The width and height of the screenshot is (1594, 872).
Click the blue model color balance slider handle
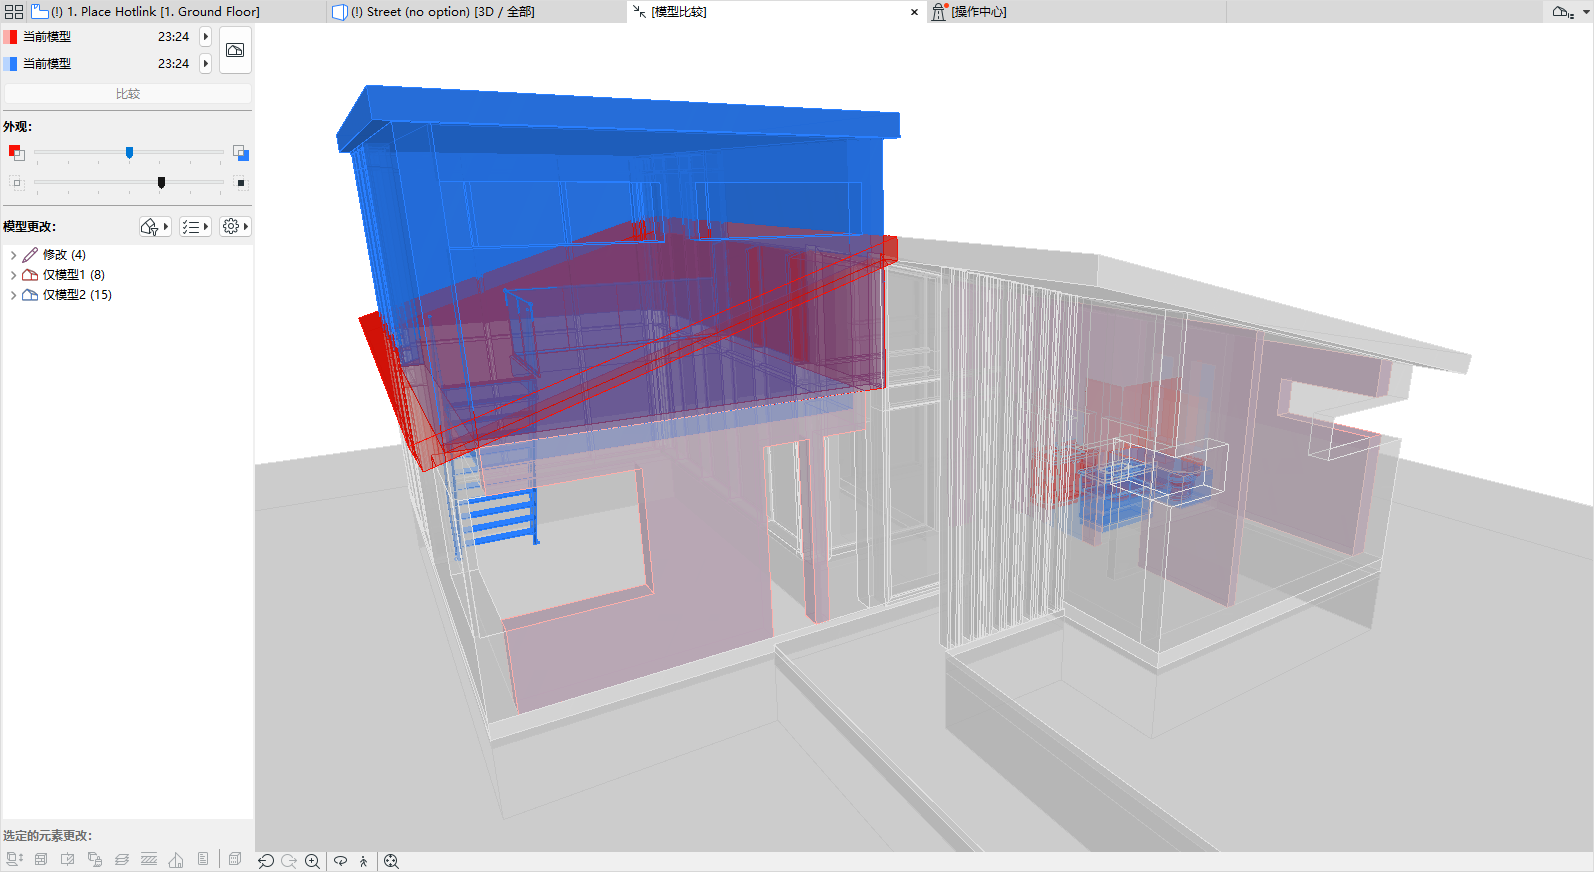coord(129,153)
